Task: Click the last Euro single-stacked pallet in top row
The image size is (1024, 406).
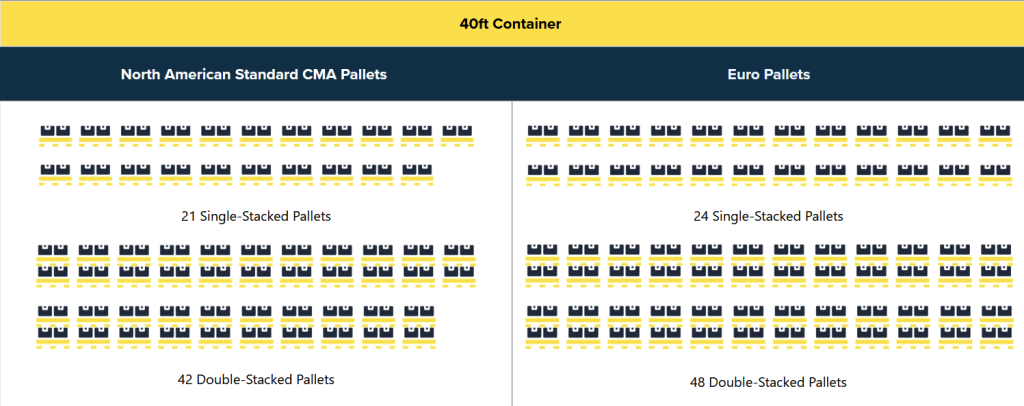Action: 995,135
